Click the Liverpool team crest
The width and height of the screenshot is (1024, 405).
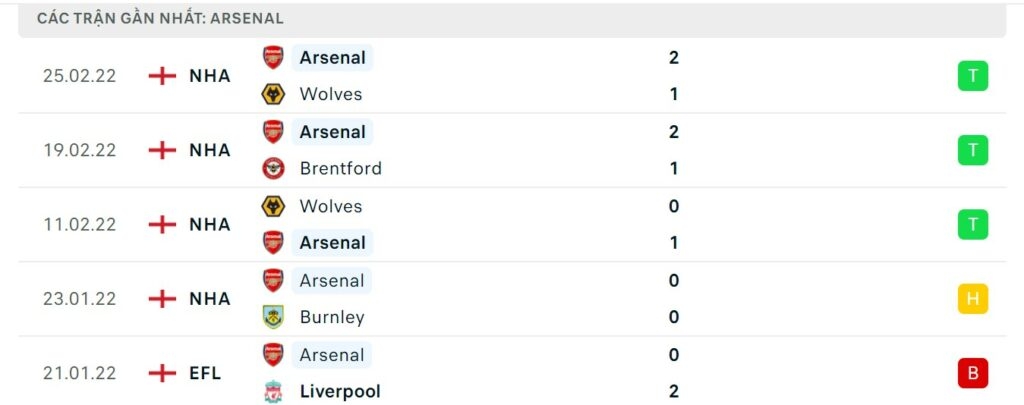coord(273,391)
